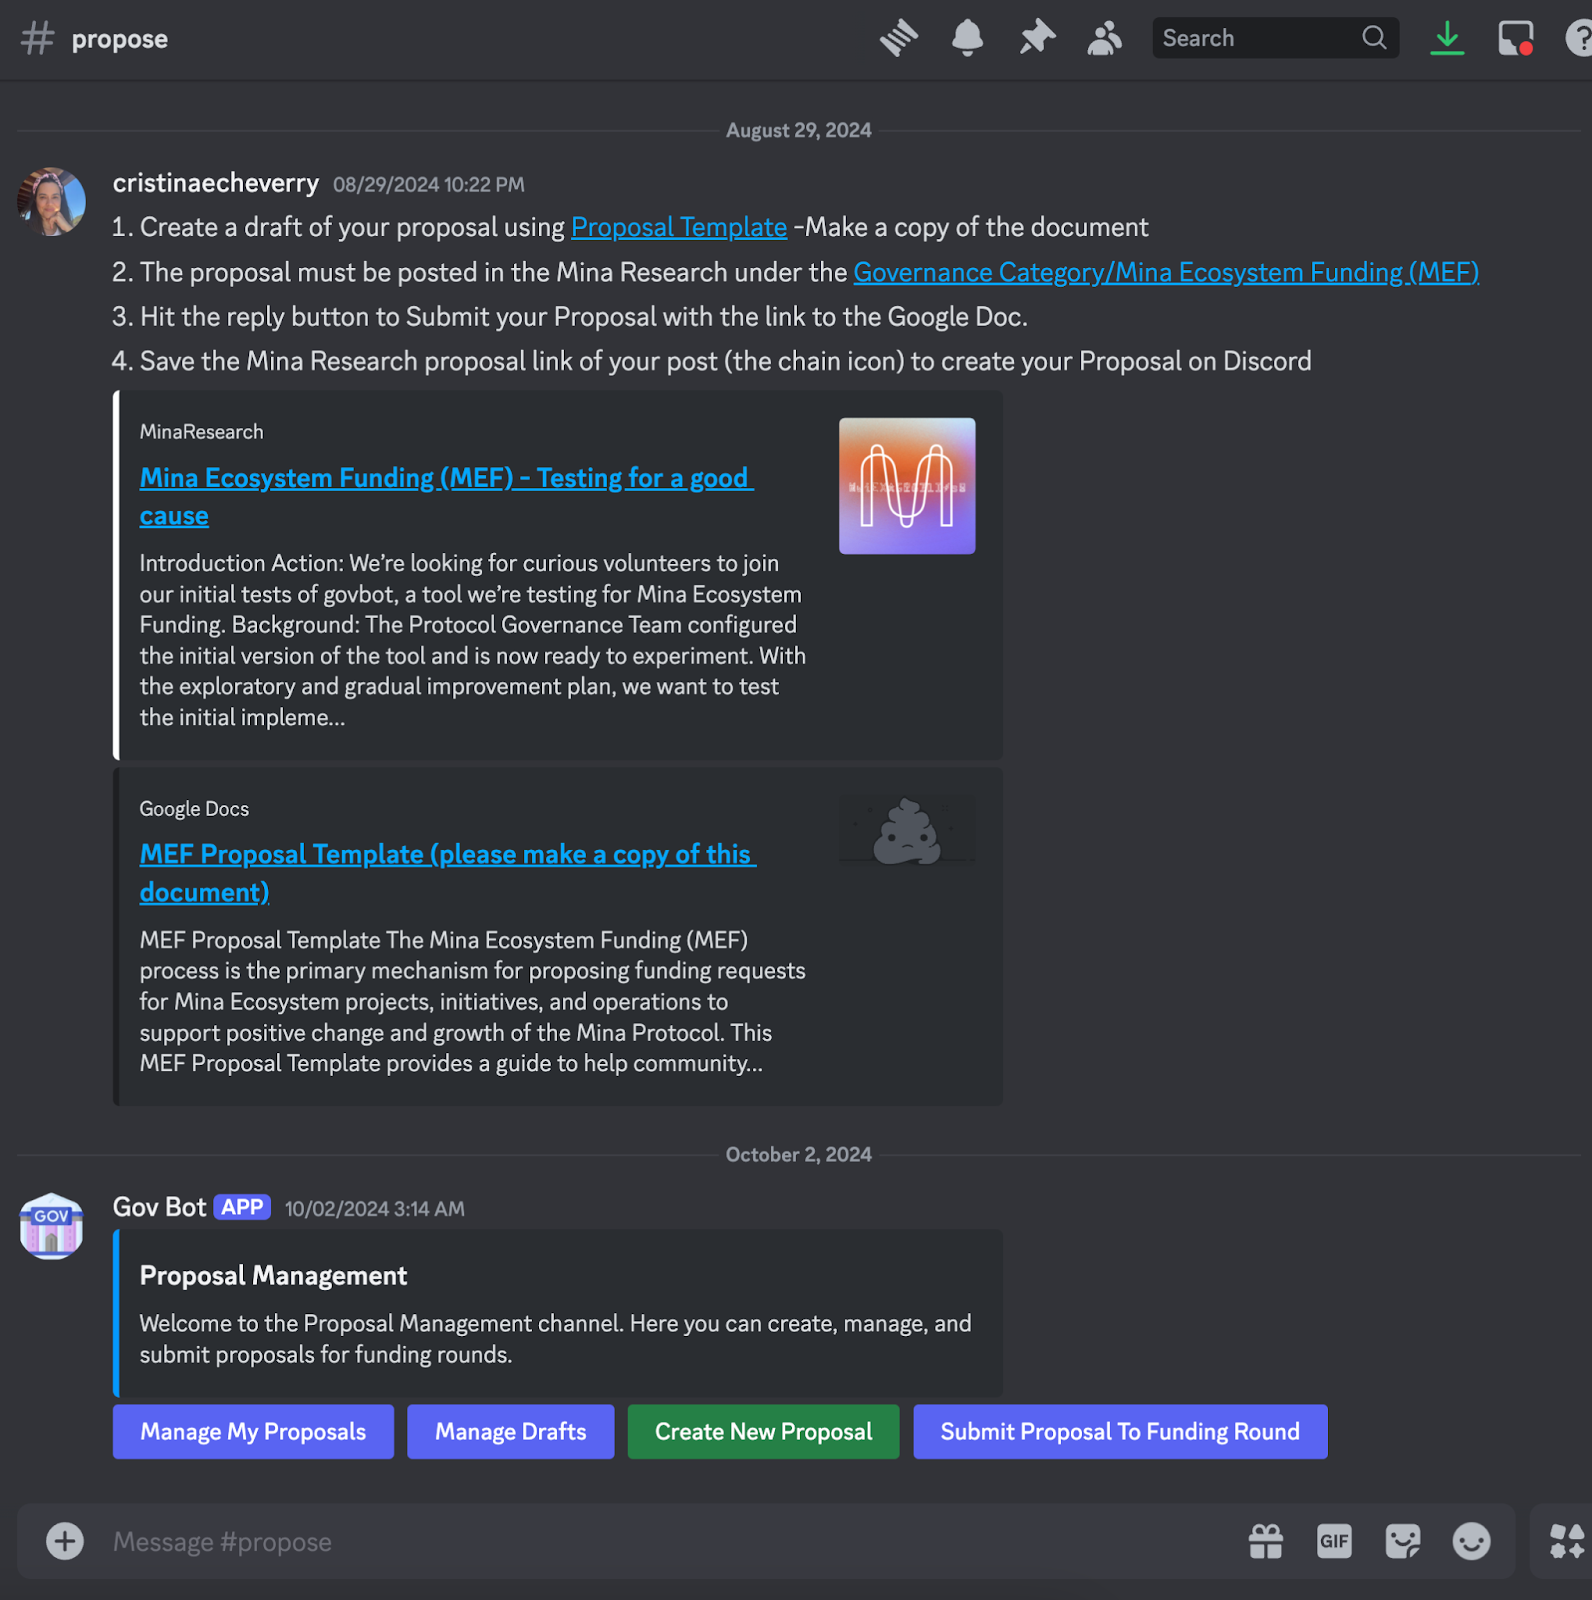
Task: Click the 08/29/2024 10:22 PM timestamp
Action: click(x=429, y=185)
